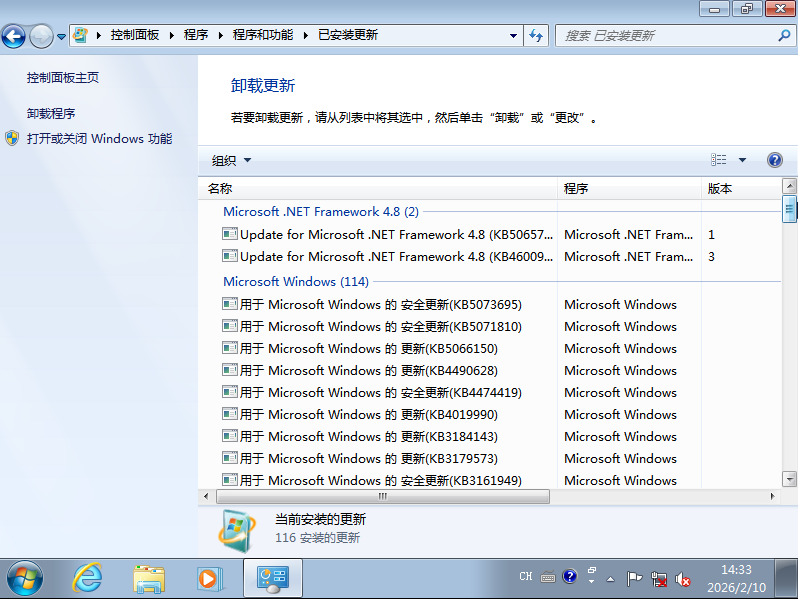
Task: Click the search magnifier icon
Action: pos(784,36)
